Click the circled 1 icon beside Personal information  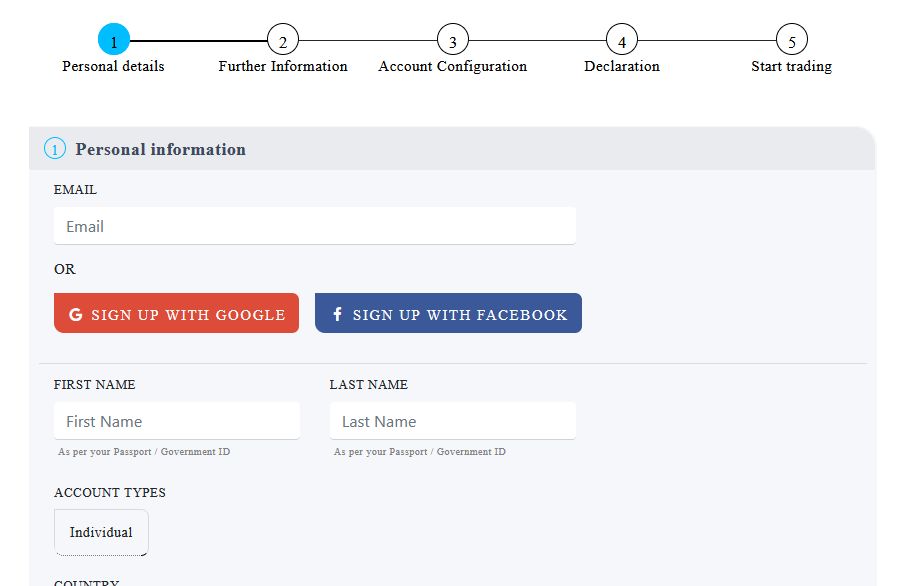[x=55, y=149]
